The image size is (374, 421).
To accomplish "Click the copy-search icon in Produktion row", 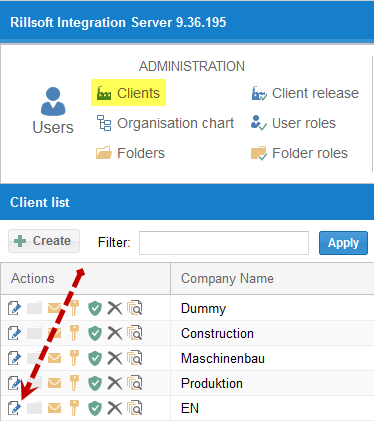I will 135,383.
